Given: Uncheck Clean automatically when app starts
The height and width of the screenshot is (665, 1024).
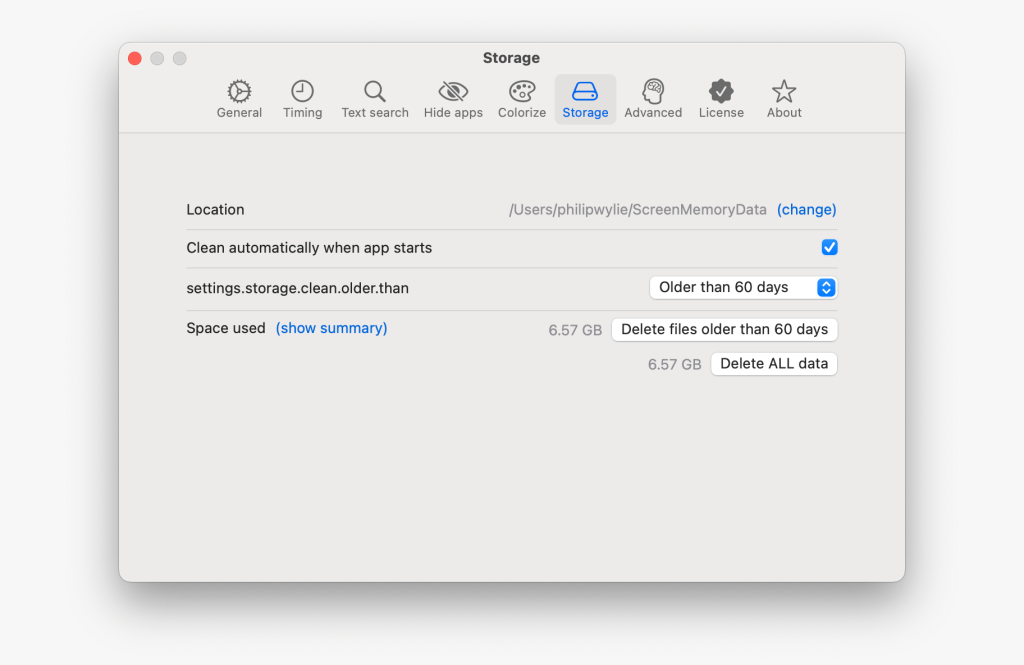Looking at the screenshot, I should [829, 248].
